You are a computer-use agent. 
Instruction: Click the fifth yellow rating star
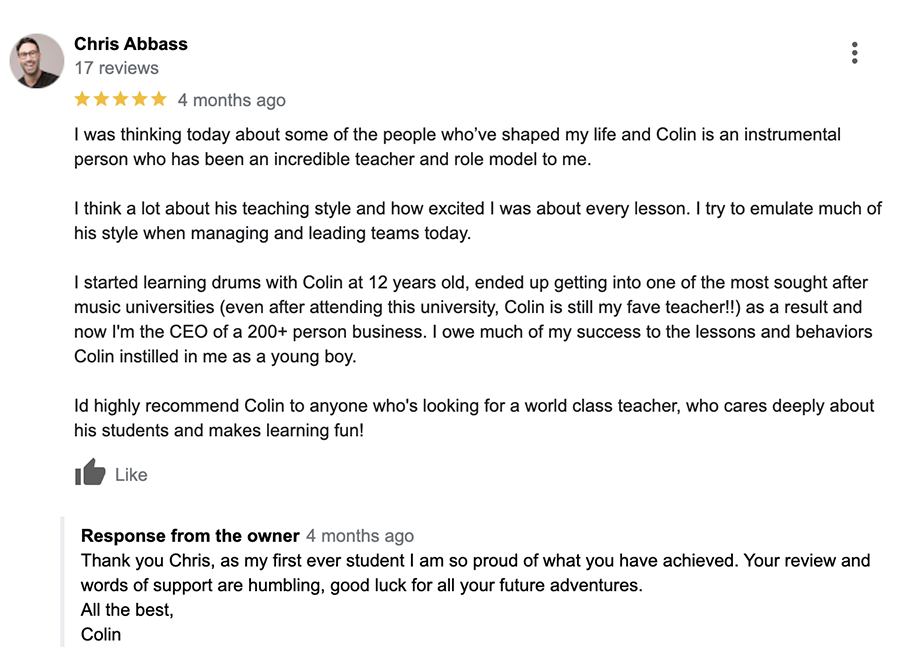158,99
